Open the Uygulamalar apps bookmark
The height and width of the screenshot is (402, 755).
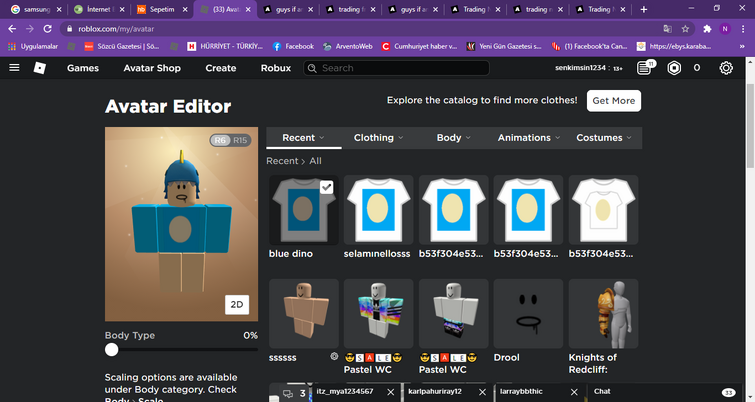point(33,46)
